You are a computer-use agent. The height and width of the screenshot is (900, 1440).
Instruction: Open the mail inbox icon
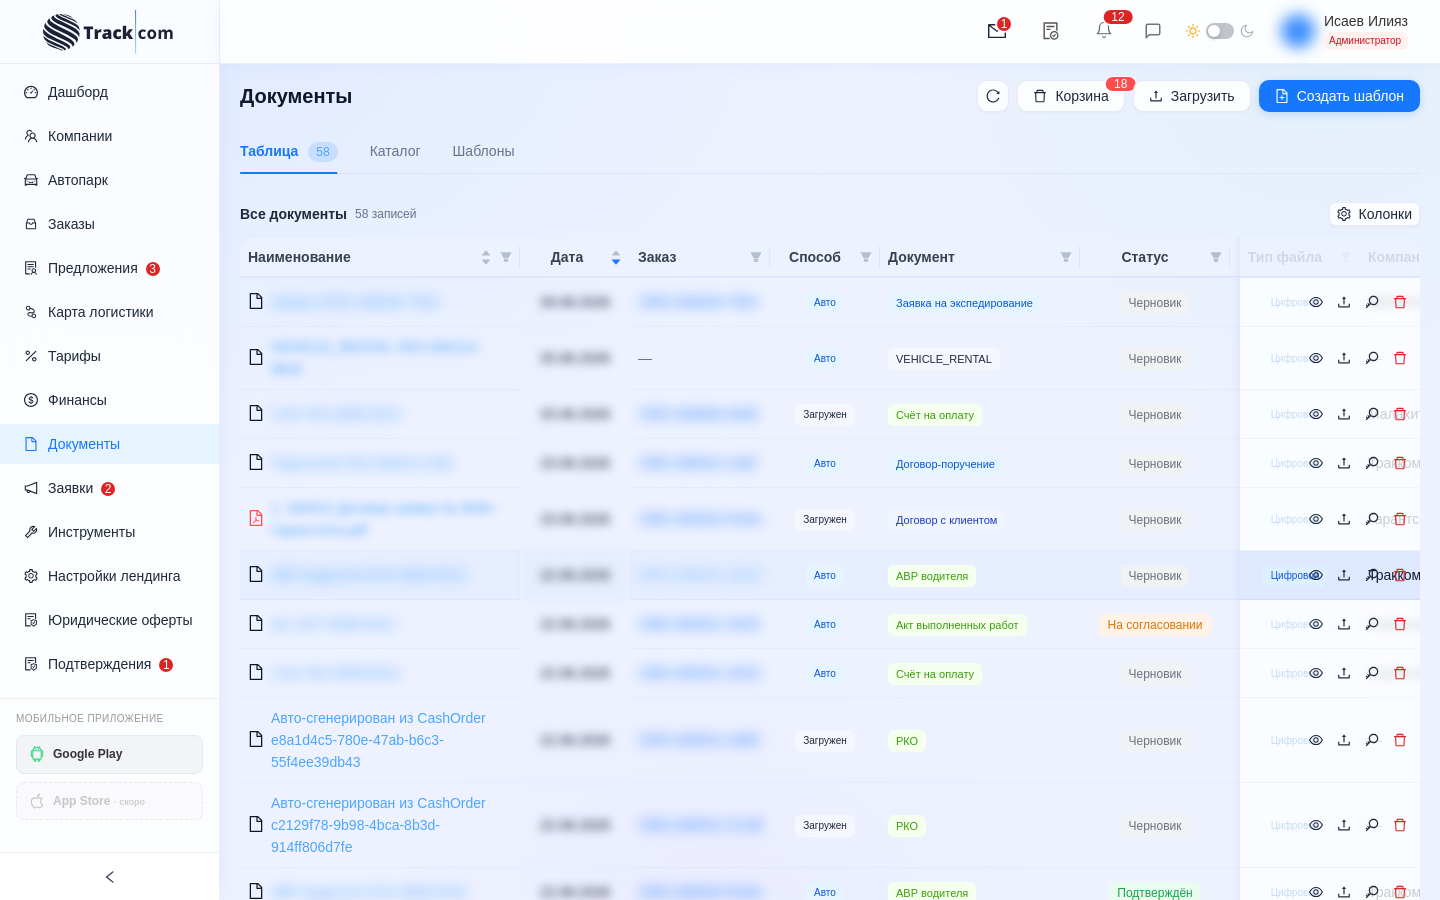996,31
